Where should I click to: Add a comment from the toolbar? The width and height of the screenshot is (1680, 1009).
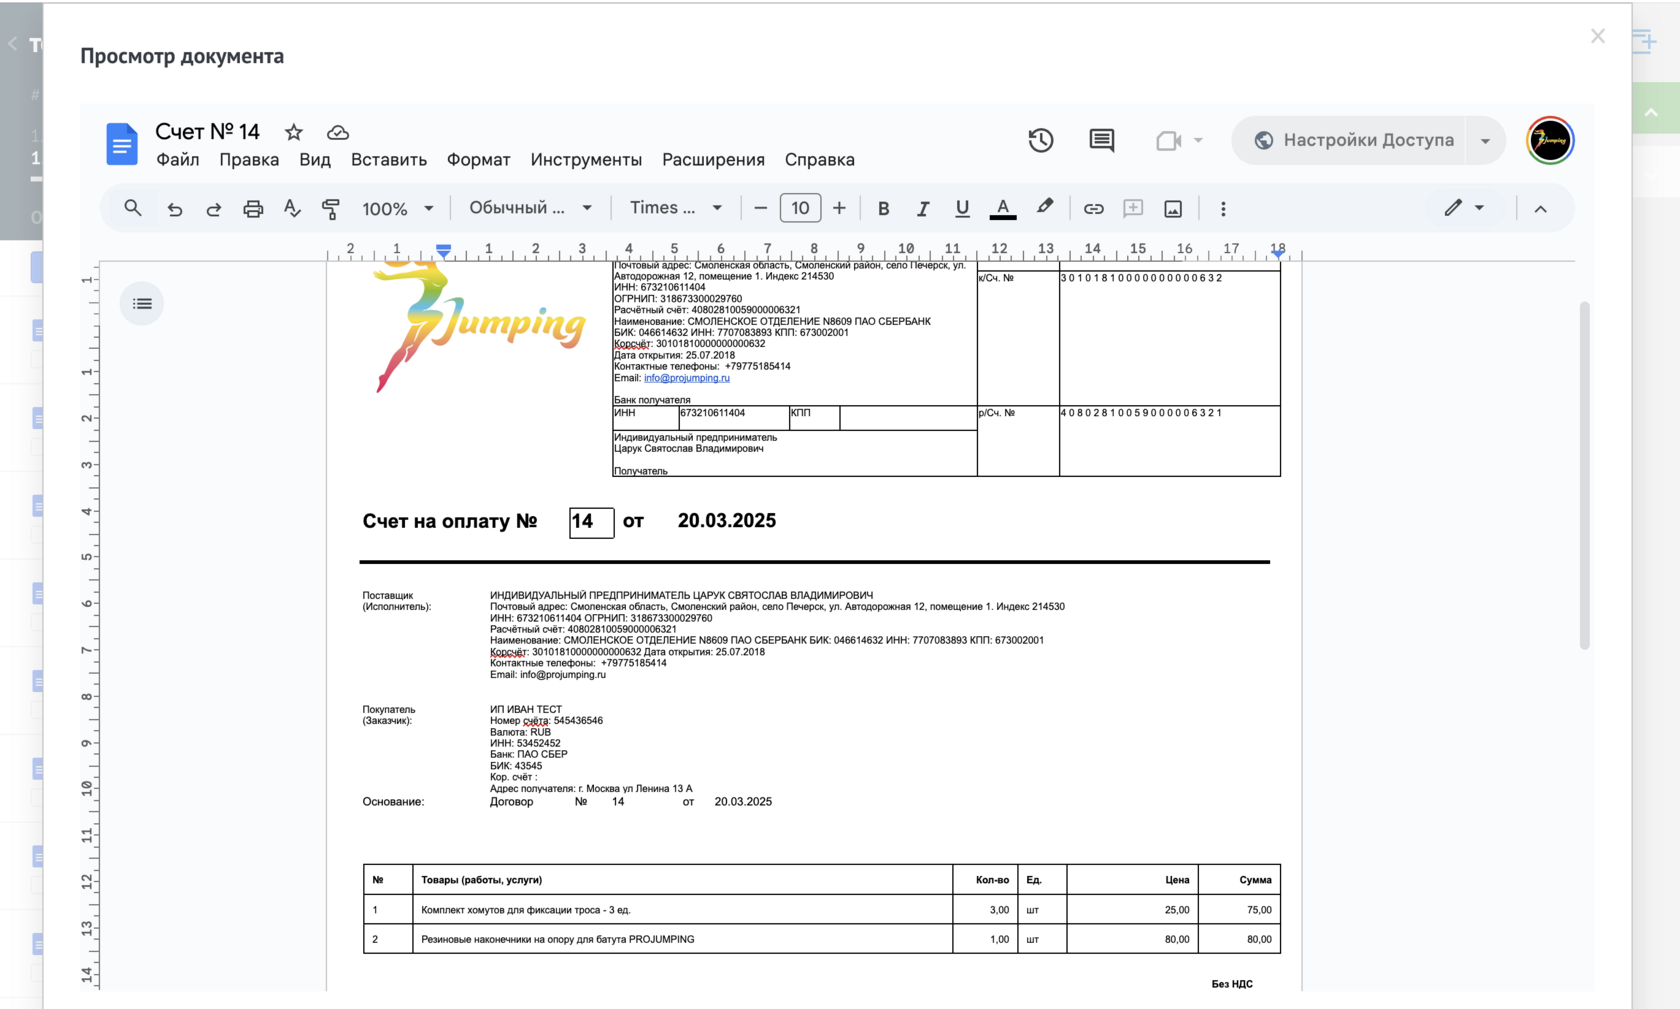click(x=1133, y=208)
